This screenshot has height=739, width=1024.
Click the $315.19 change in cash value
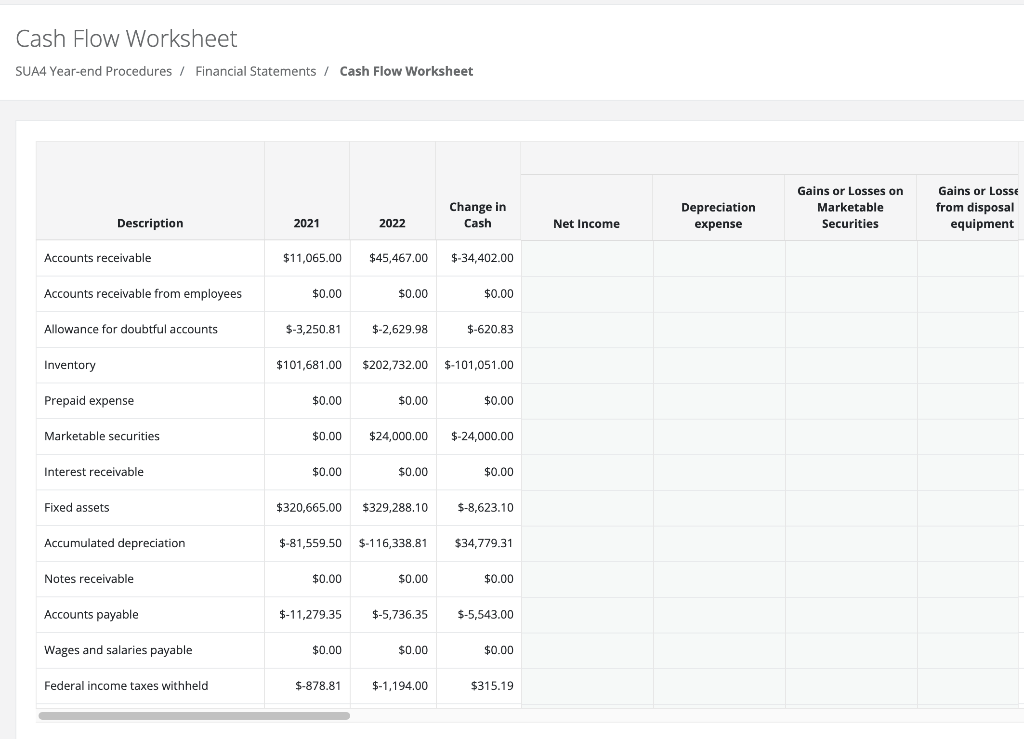[x=492, y=685]
